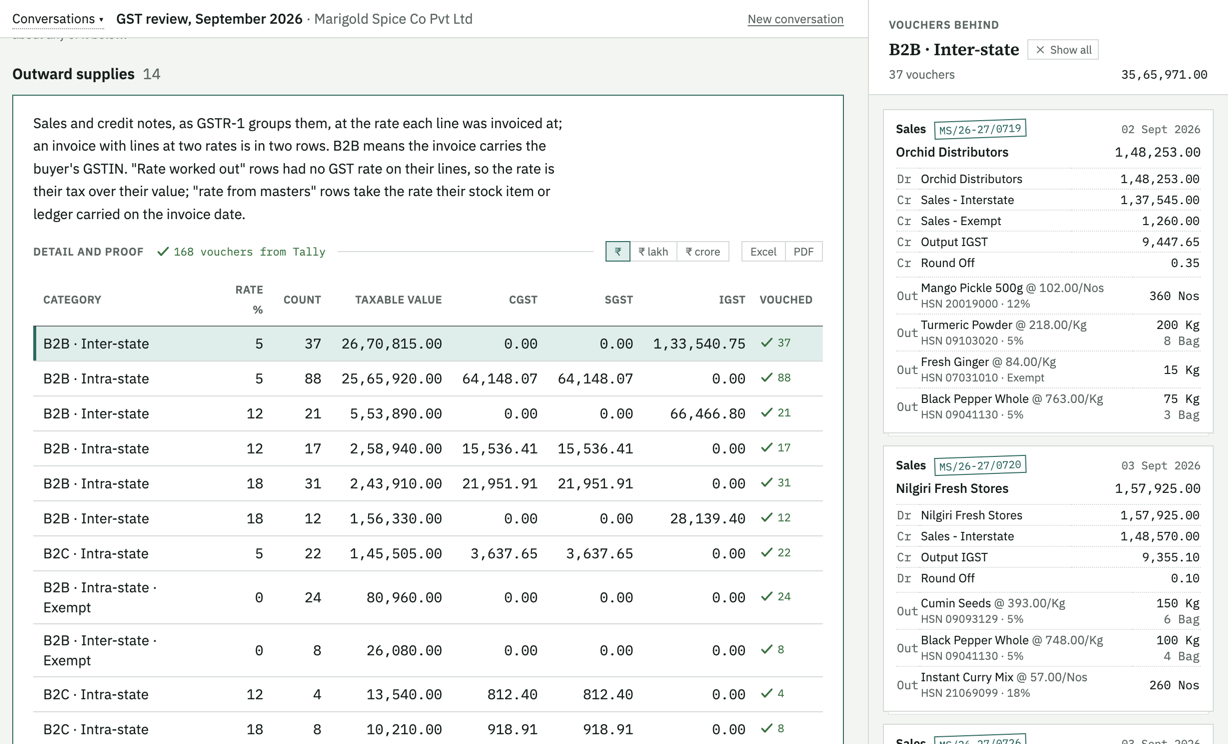Click the vouched checkmark with 31 vouchers
This screenshot has width=1228, height=744.
(776, 483)
